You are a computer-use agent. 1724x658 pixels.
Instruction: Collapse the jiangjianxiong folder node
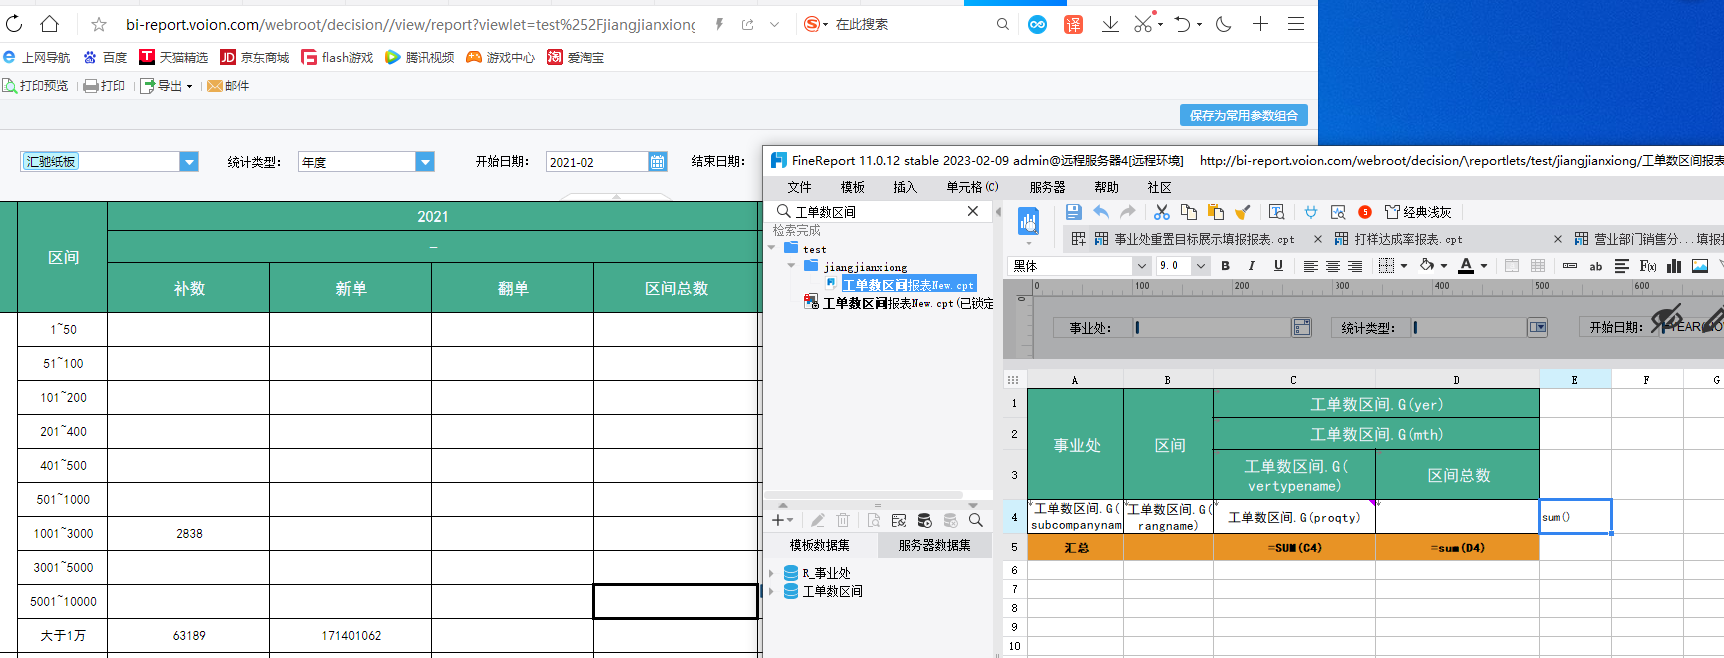point(791,266)
